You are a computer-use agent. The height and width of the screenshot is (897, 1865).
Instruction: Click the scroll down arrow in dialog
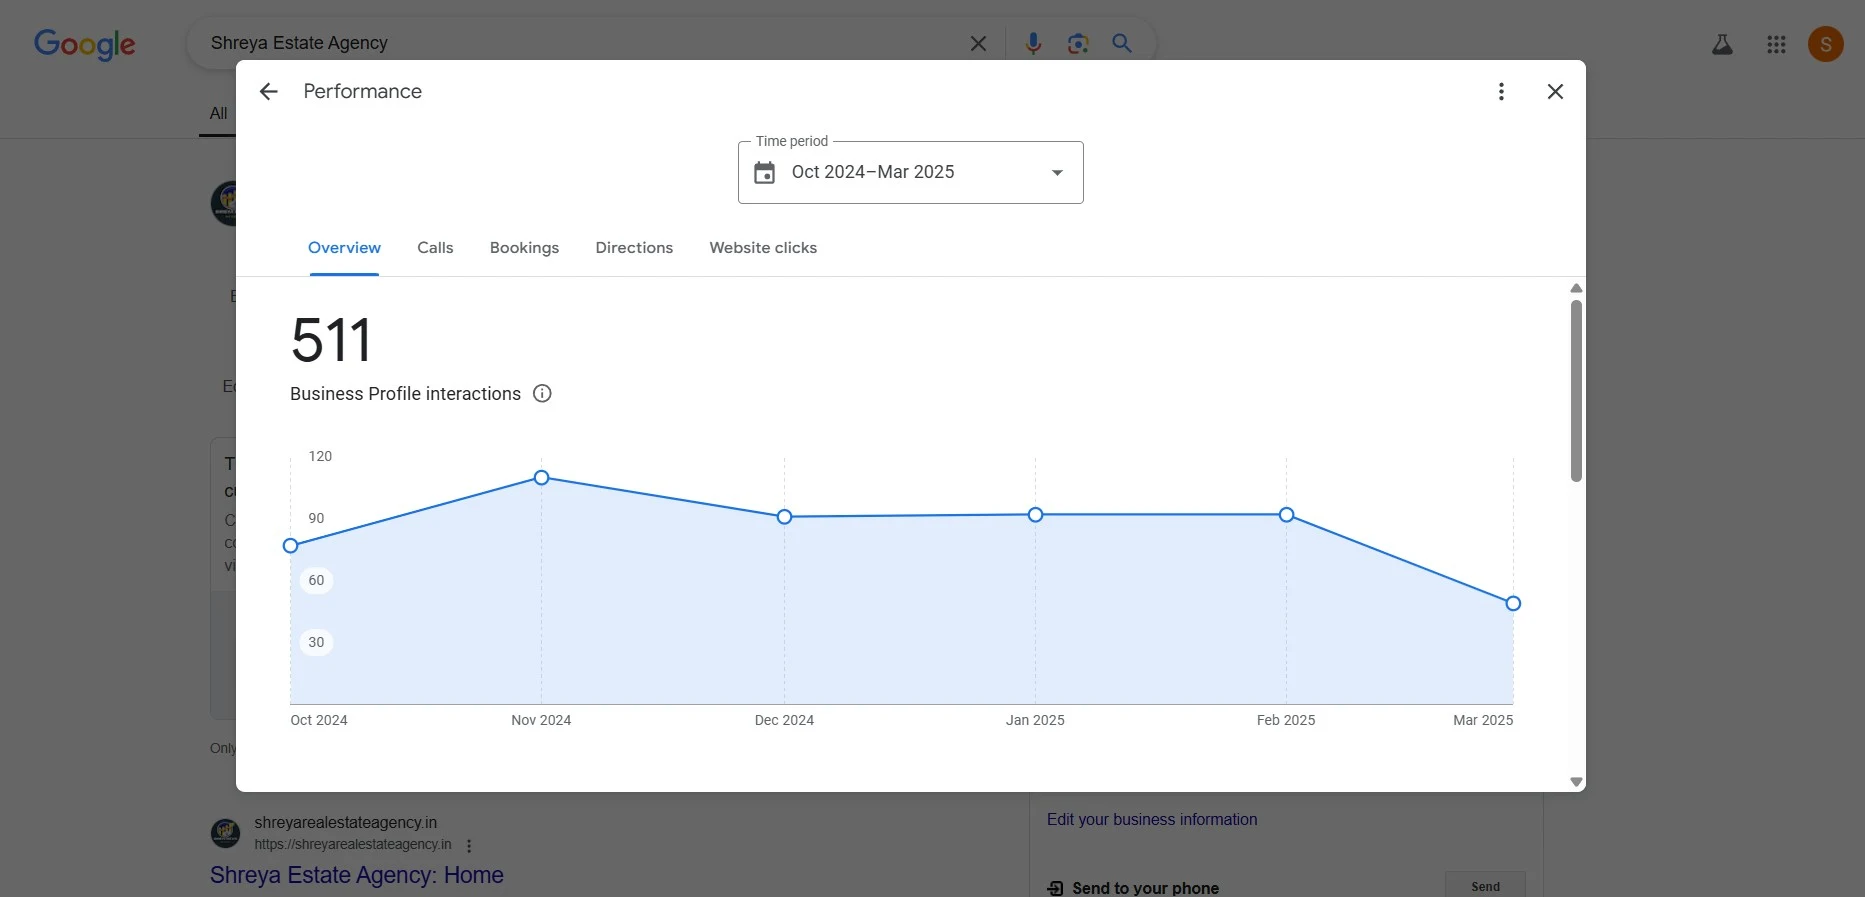pyautogui.click(x=1576, y=782)
